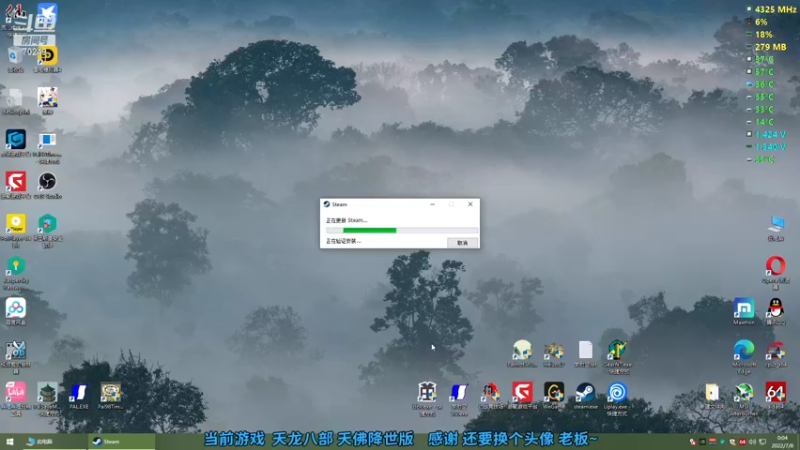Open the steam.exe desktop shortcut
800x450 pixels.
[x=585, y=395]
